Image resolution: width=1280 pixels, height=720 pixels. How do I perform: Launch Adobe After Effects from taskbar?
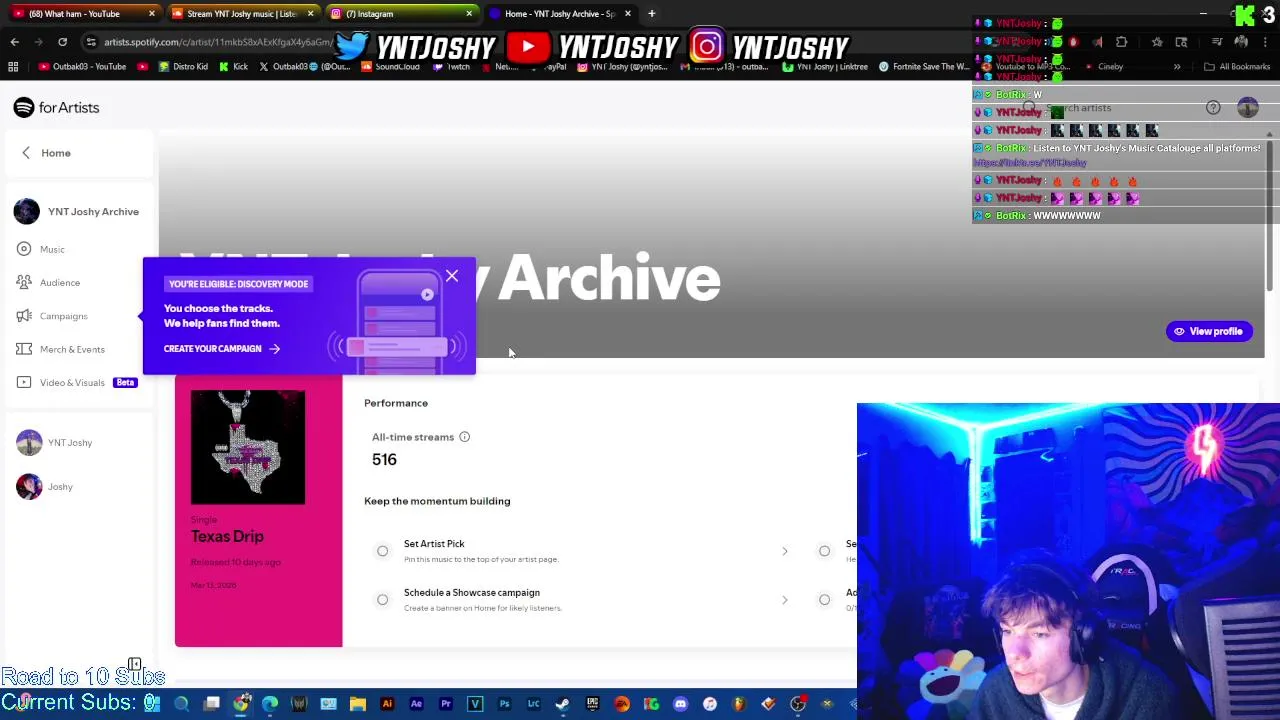pyautogui.click(x=416, y=704)
